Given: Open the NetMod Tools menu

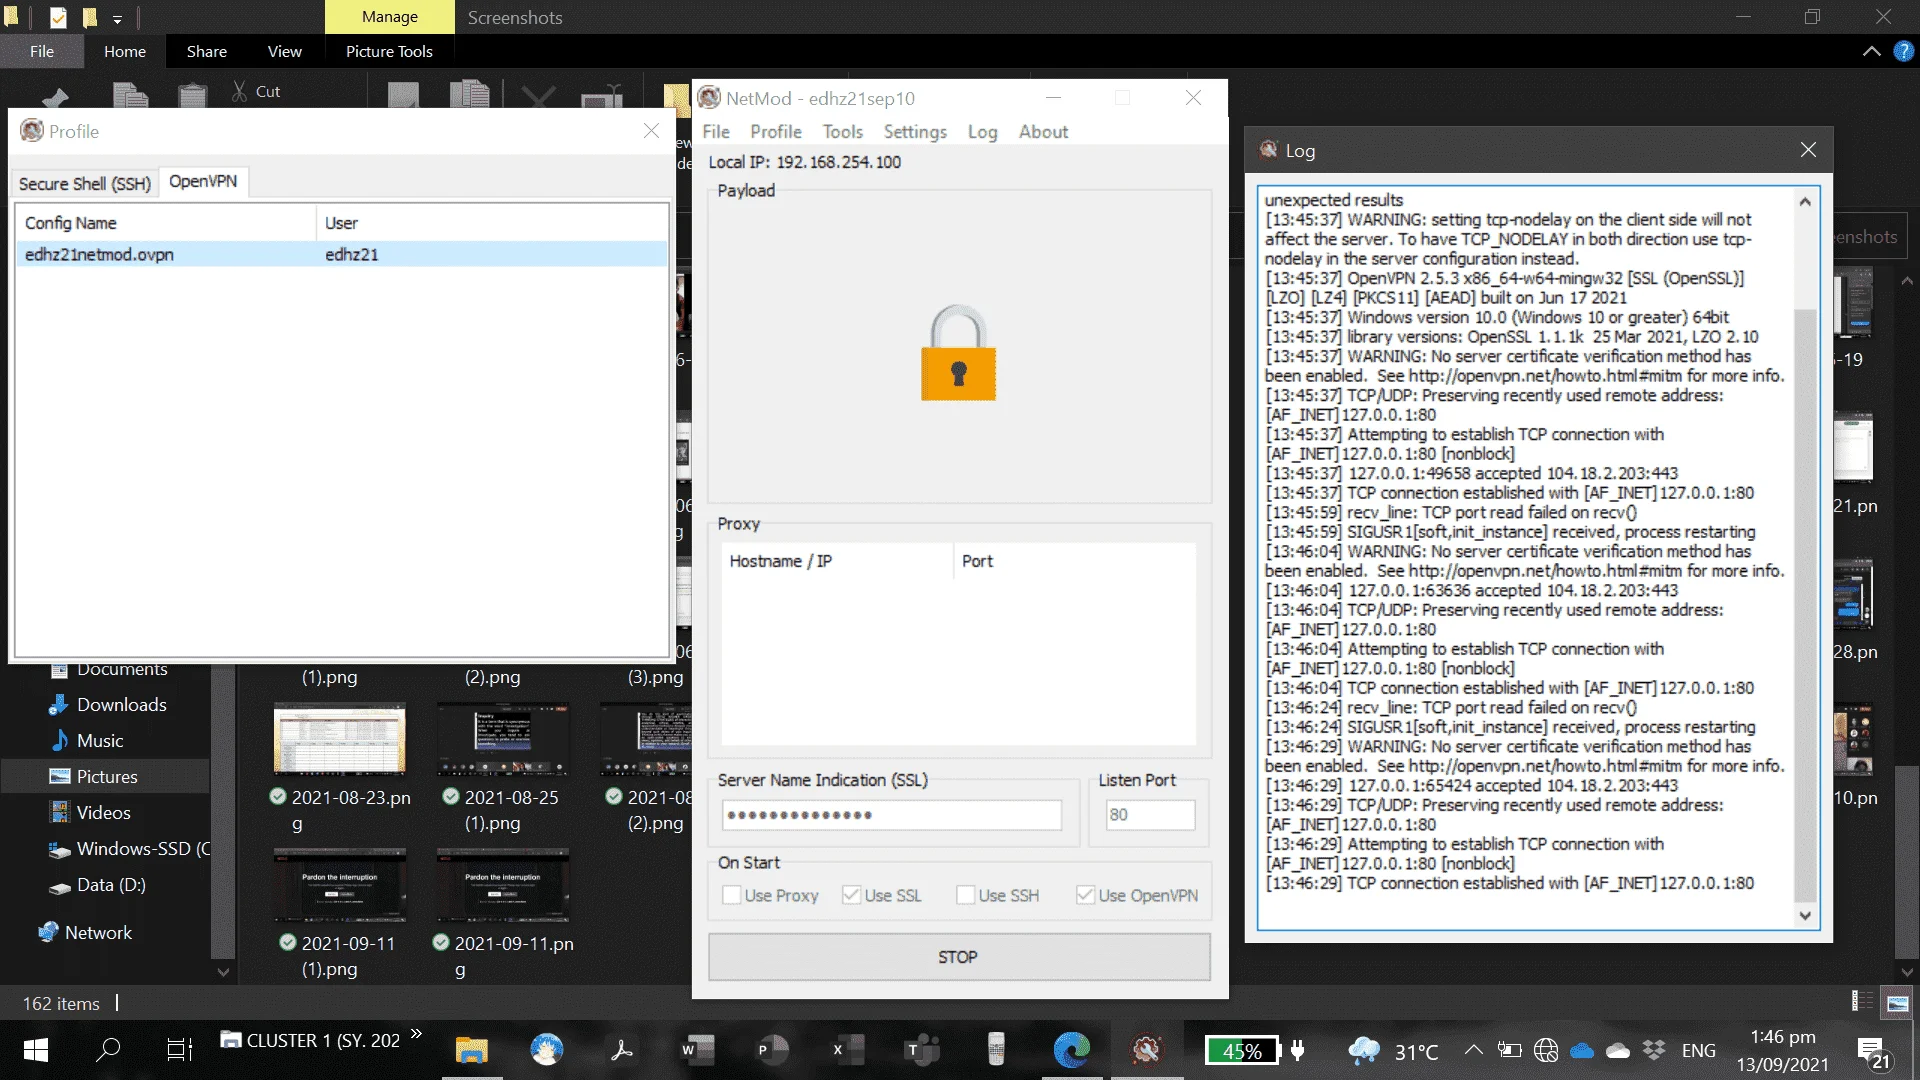Looking at the screenshot, I should (843, 132).
